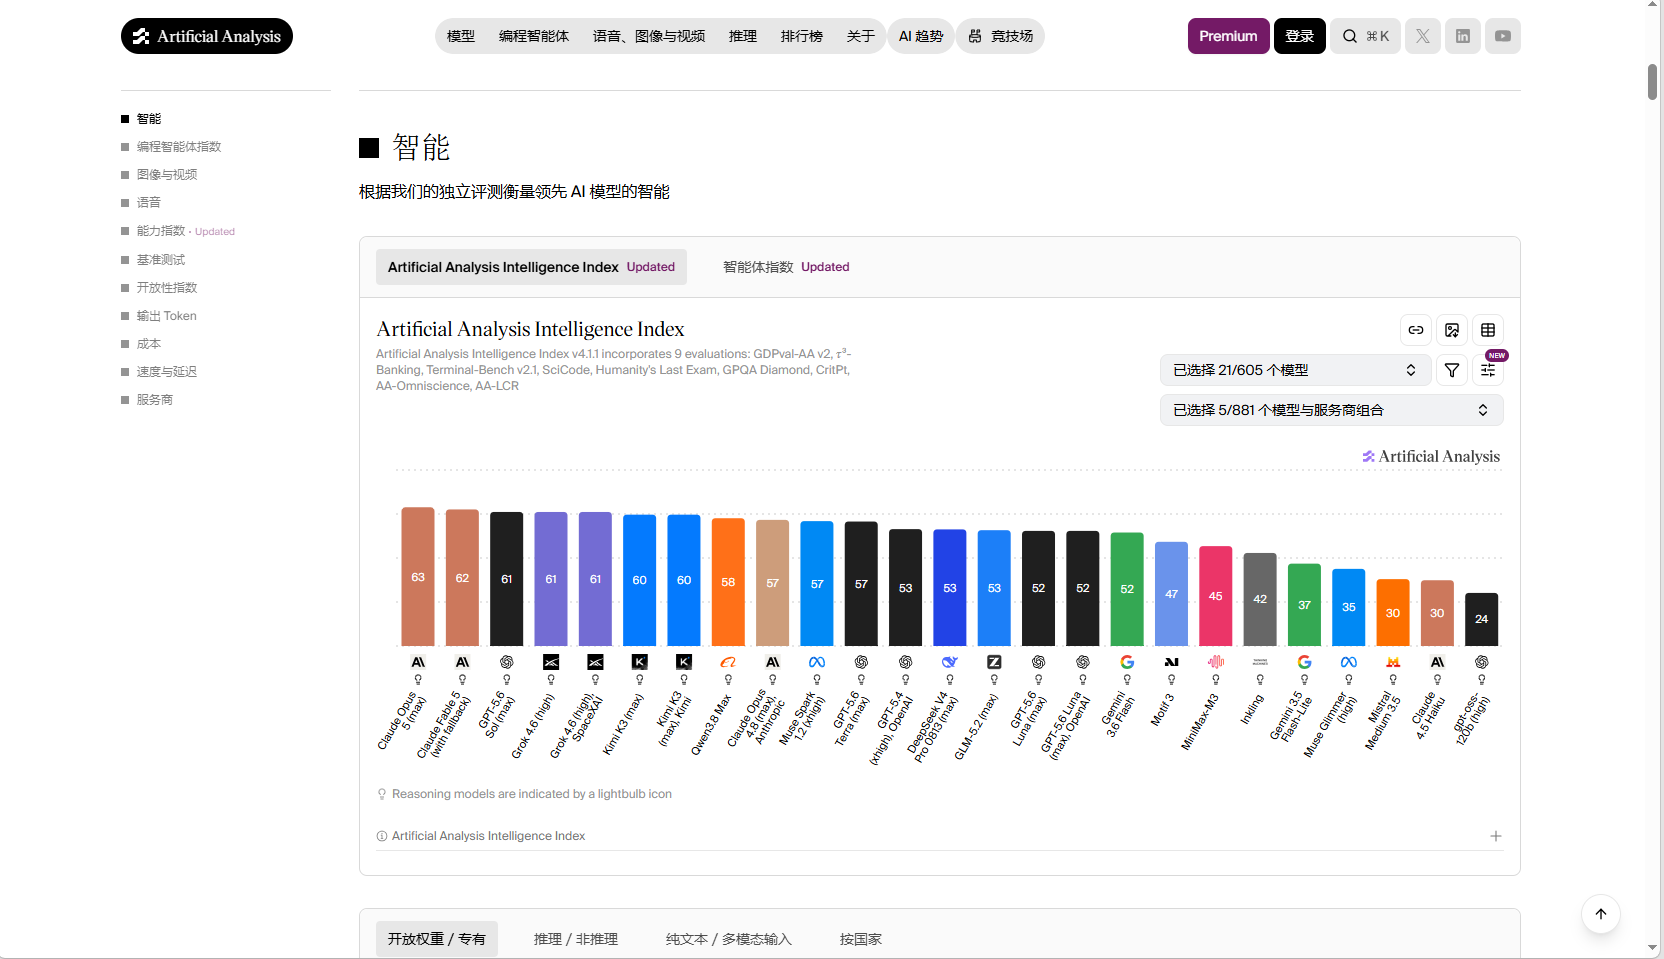
Task: Open the X (Twitter) social link
Action: click(x=1423, y=36)
